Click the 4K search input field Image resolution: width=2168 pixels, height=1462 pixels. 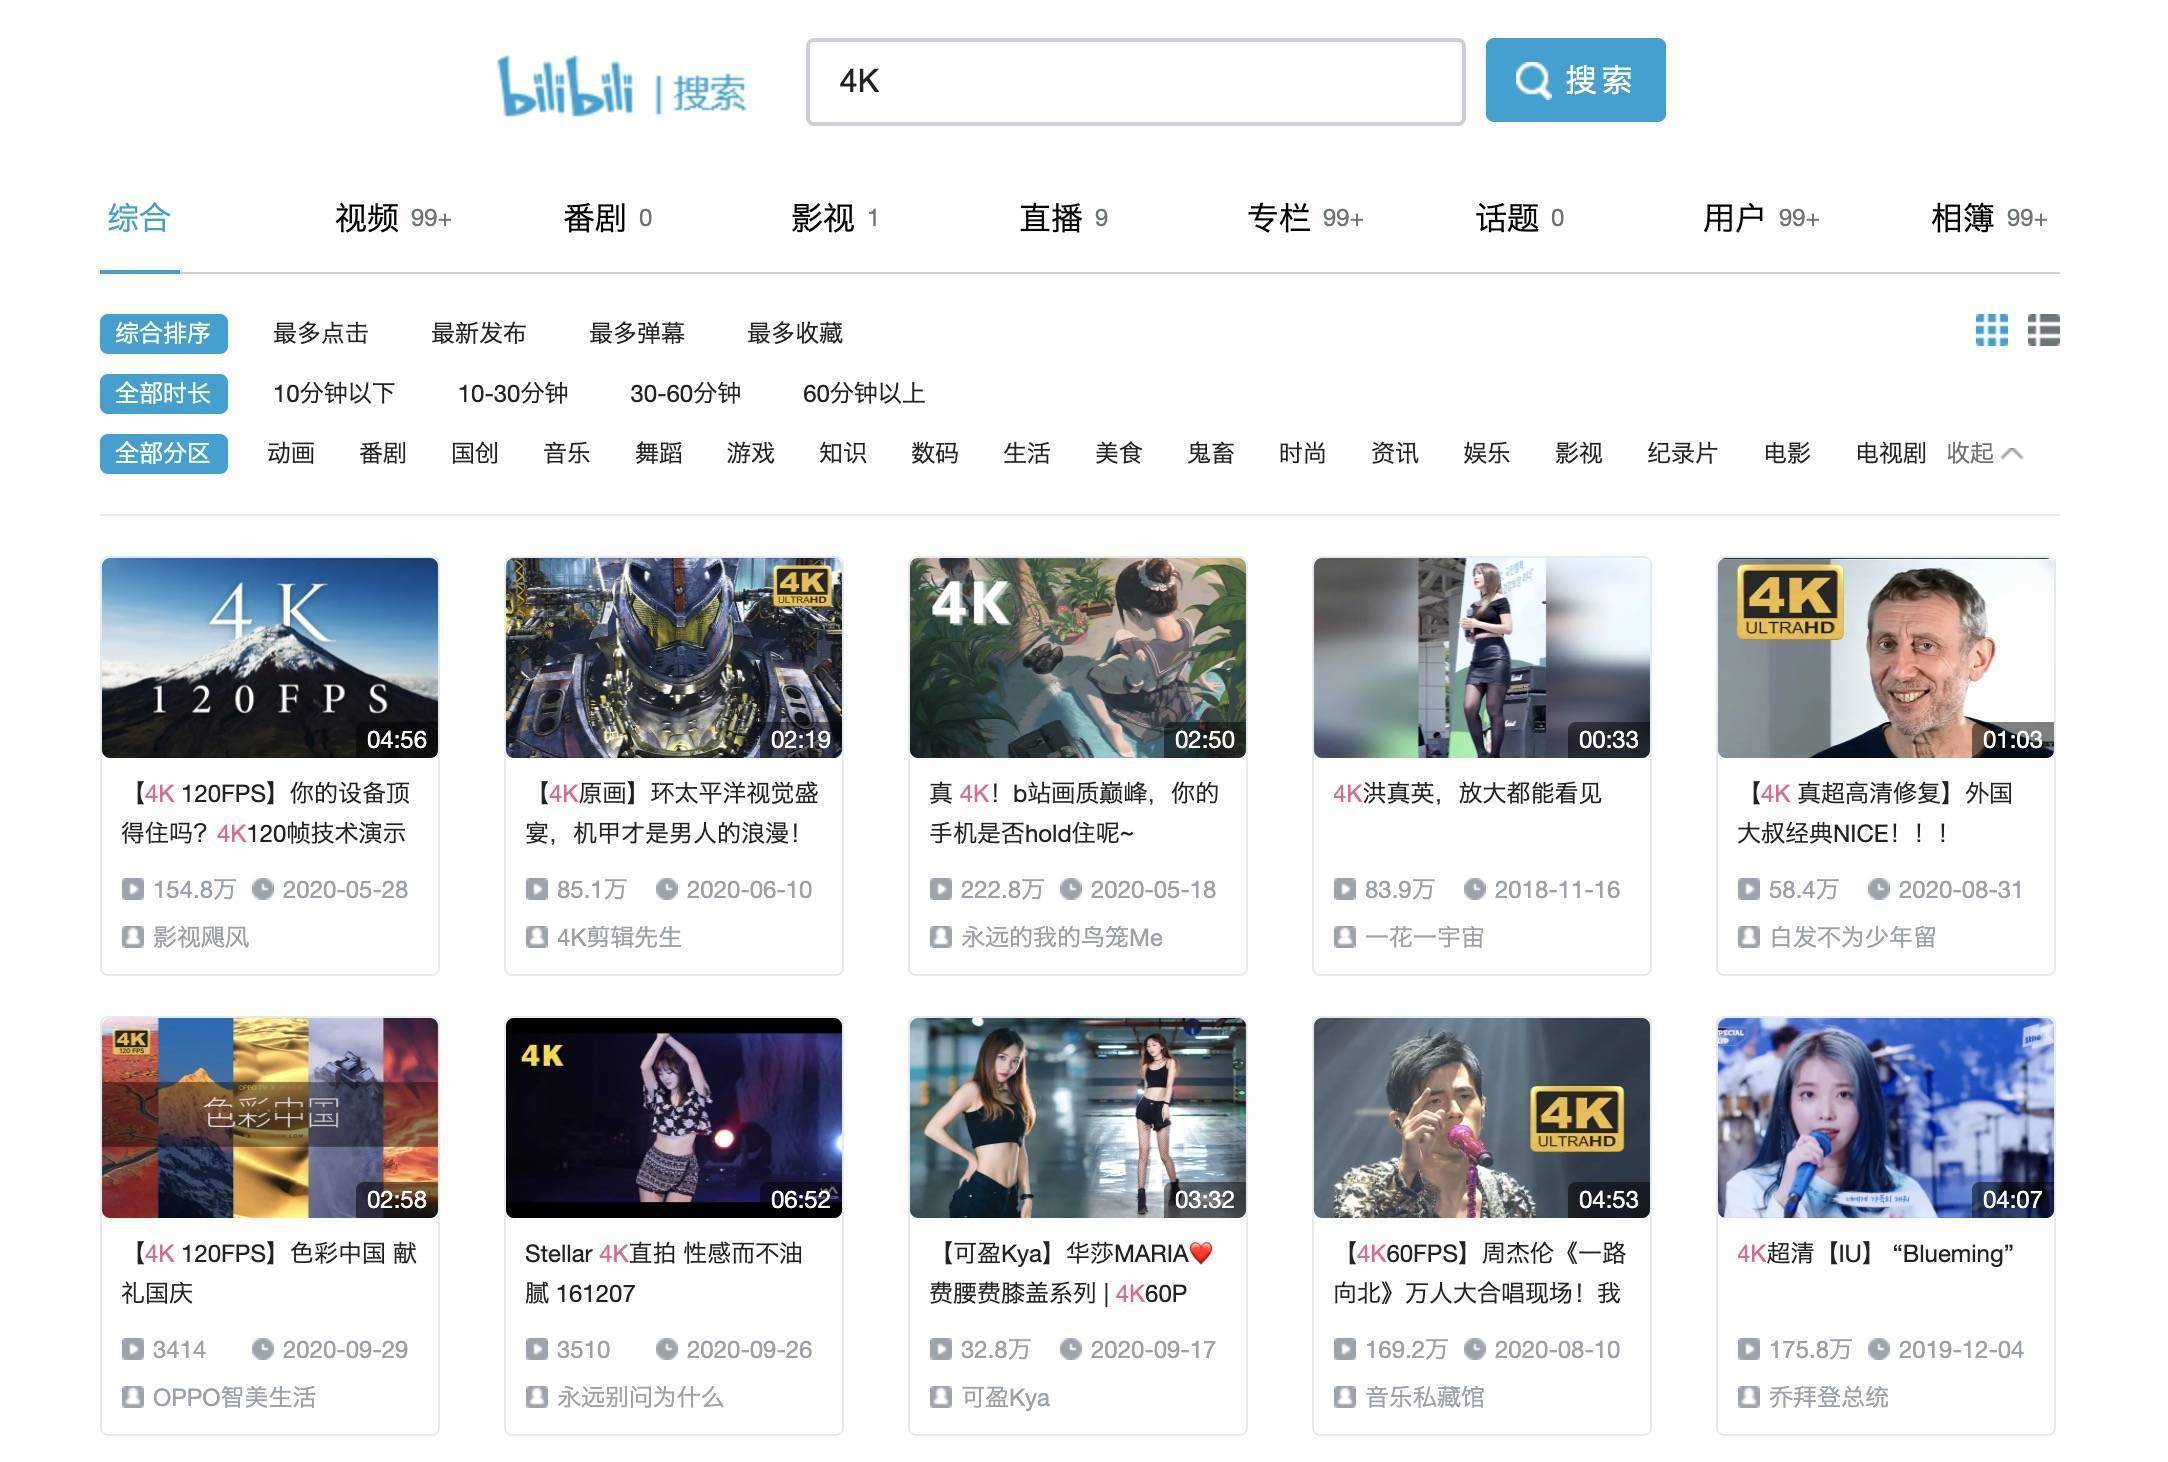(1135, 81)
